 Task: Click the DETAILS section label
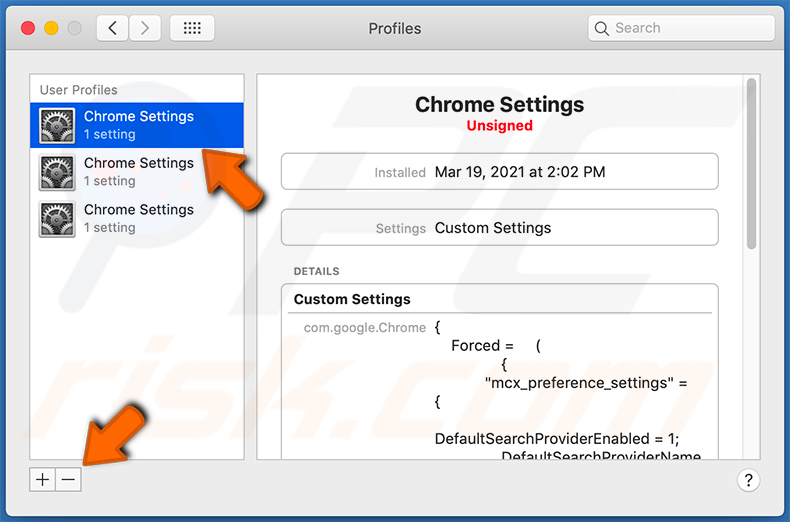(x=316, y=271)
